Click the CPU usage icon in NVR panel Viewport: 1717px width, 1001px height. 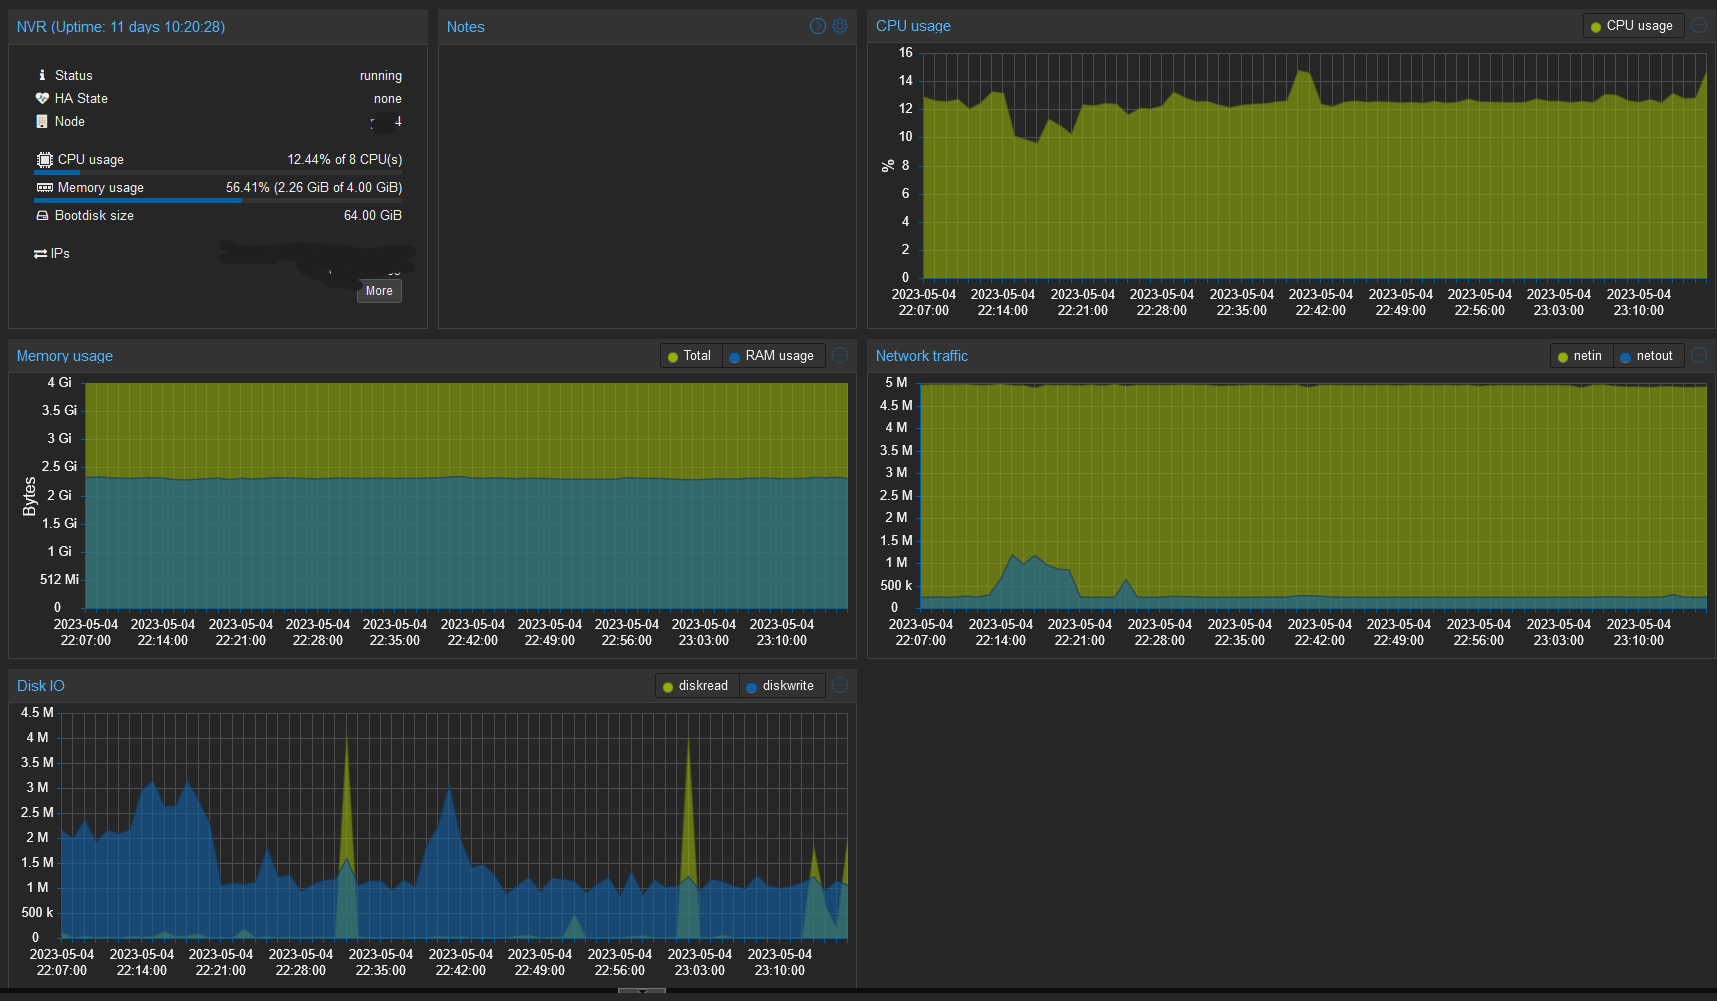coord(43,159)
